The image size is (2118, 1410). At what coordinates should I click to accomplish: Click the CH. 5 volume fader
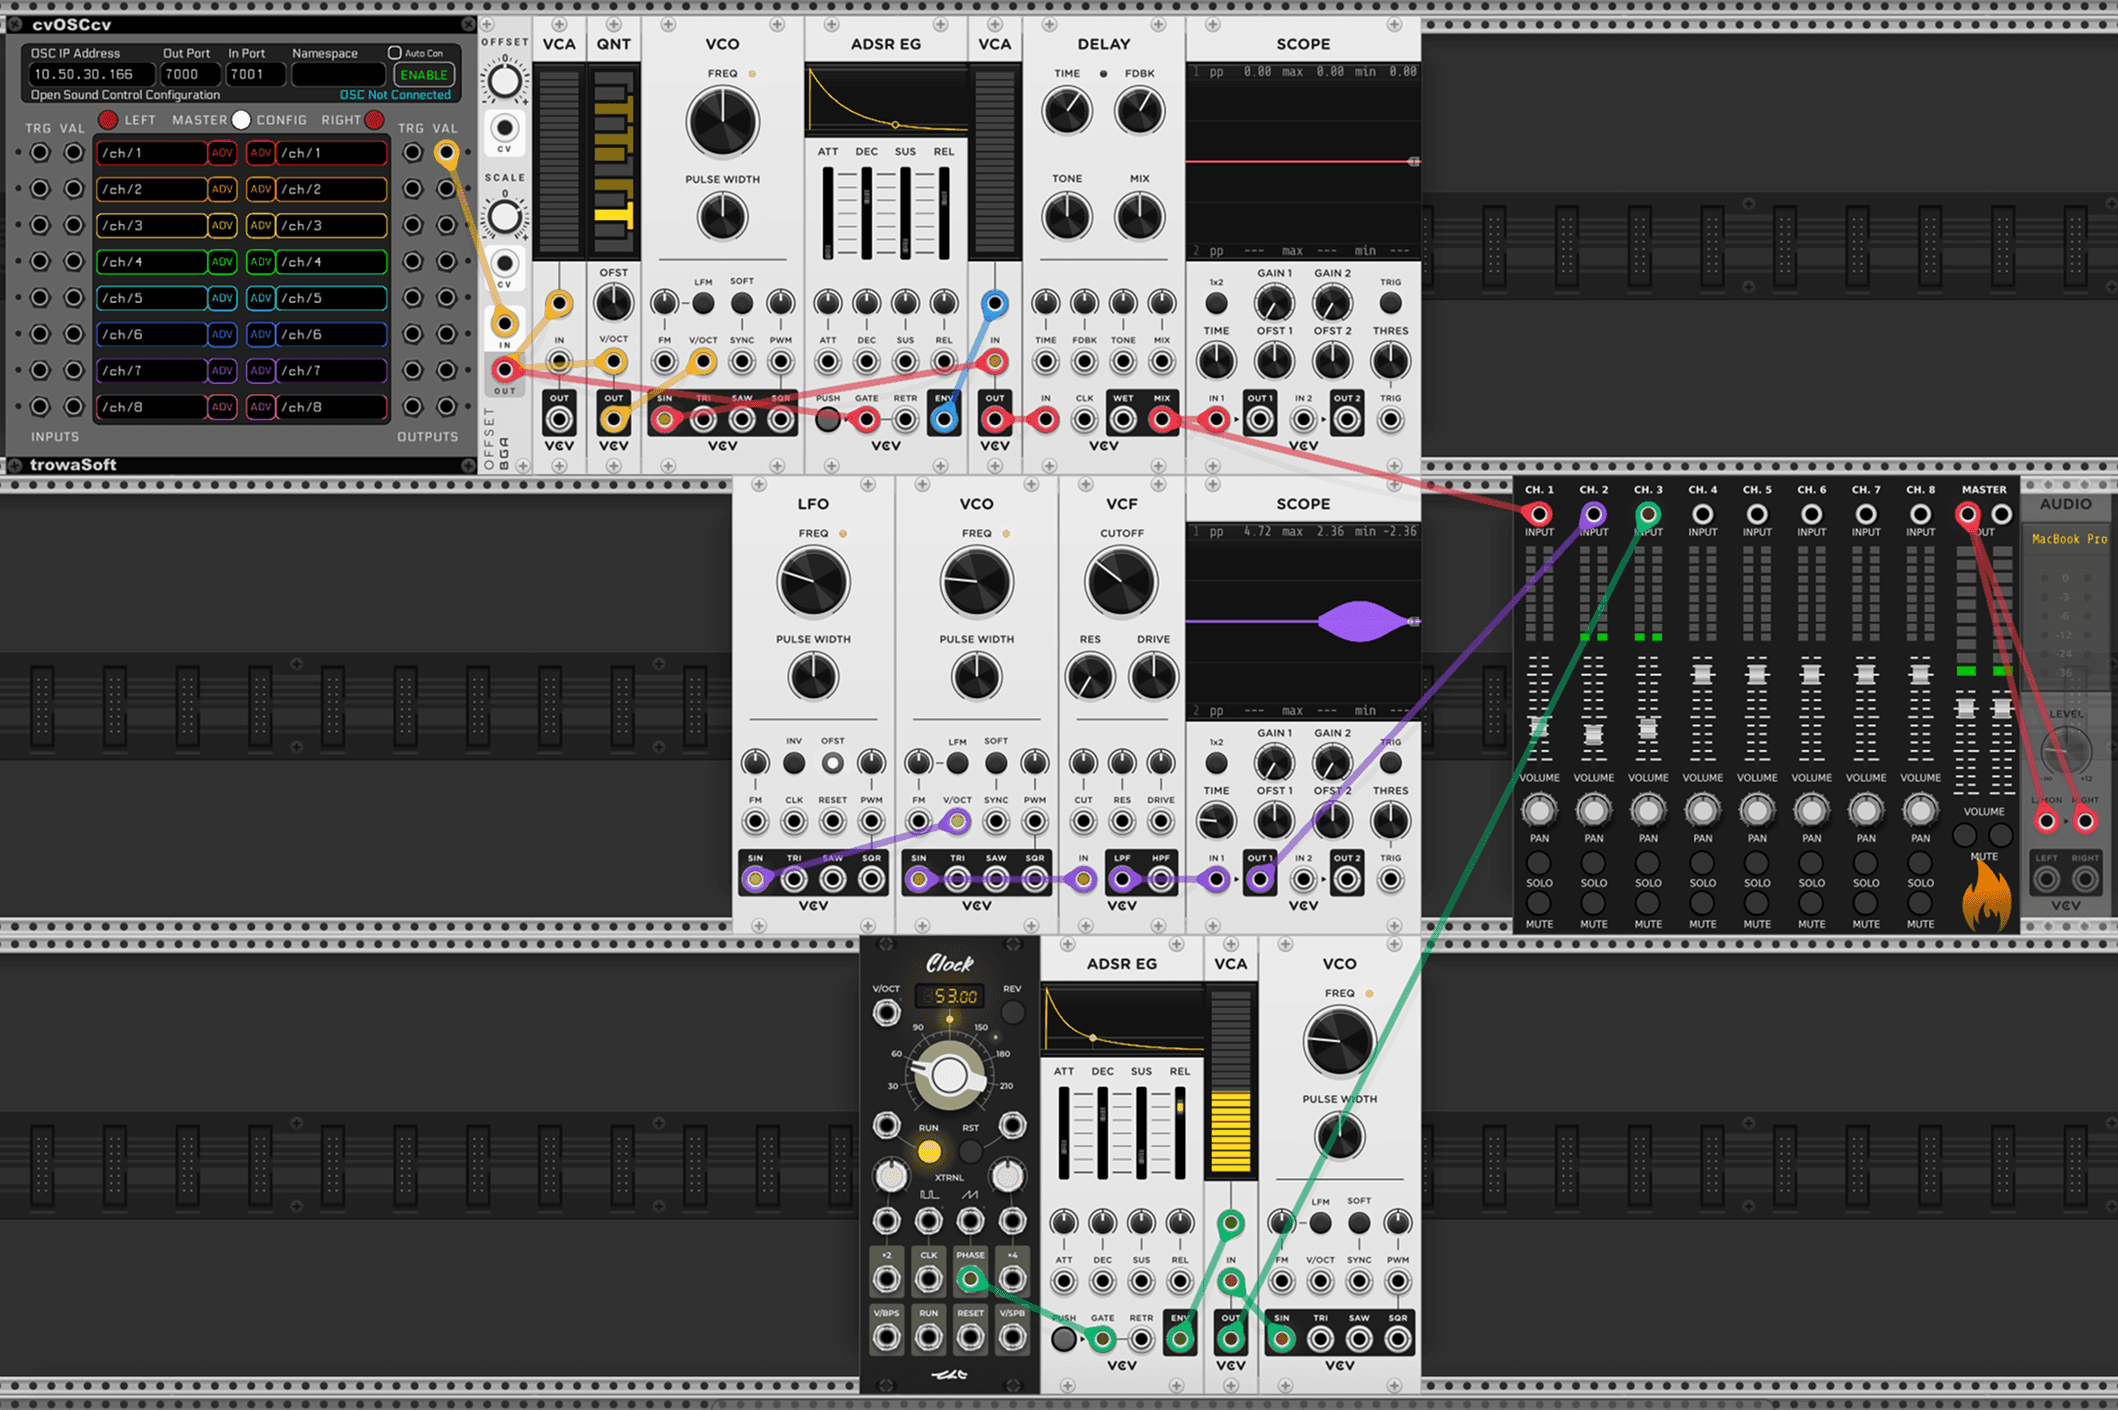(1757, 675)
